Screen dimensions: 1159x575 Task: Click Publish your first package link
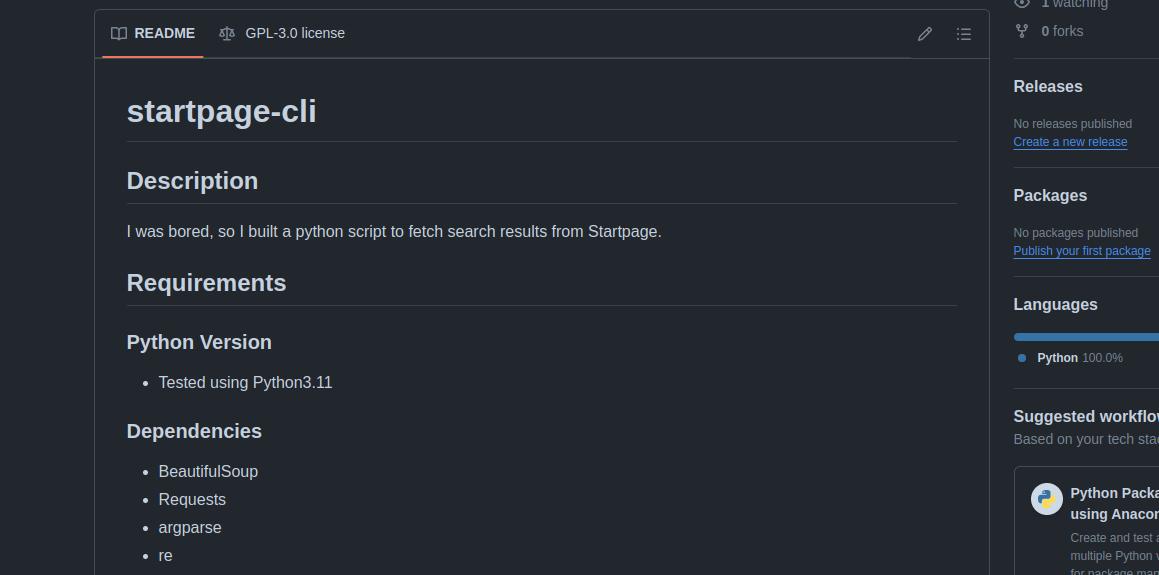pos(1081,251)
